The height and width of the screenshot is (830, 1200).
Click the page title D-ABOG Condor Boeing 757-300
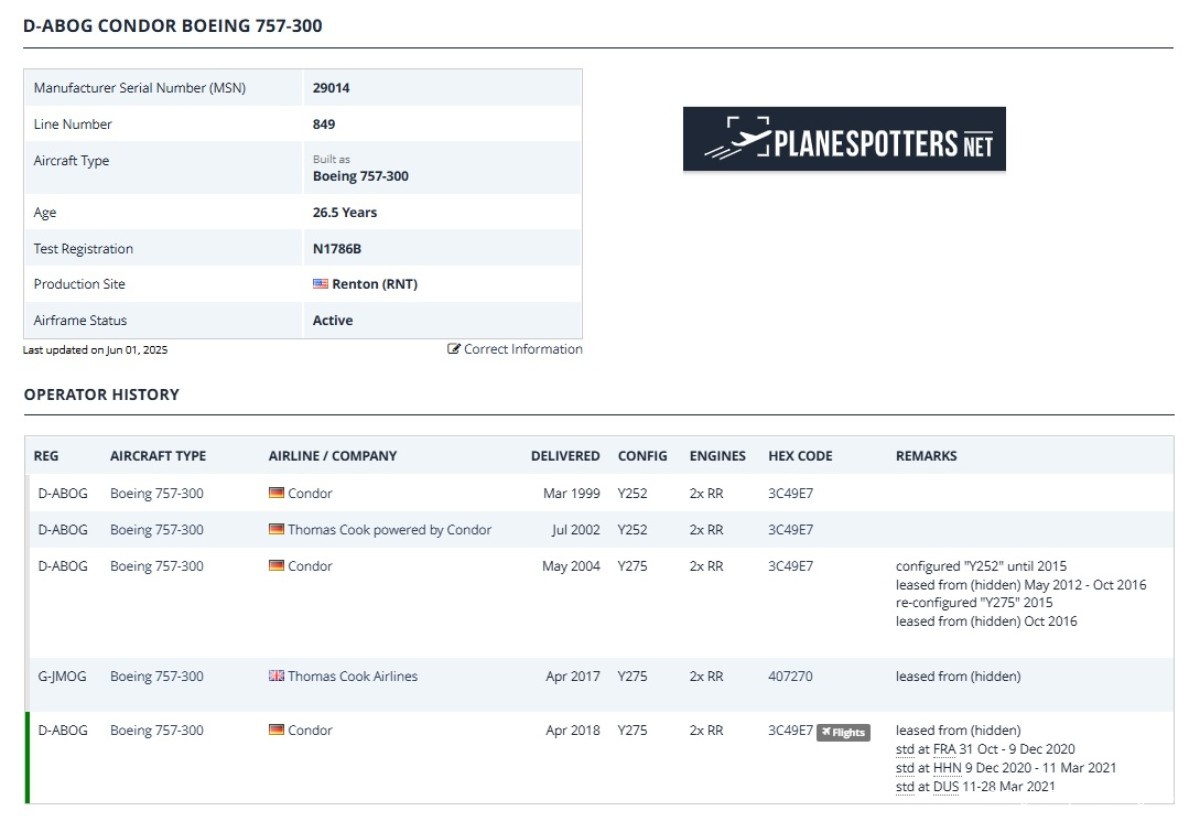173,26
